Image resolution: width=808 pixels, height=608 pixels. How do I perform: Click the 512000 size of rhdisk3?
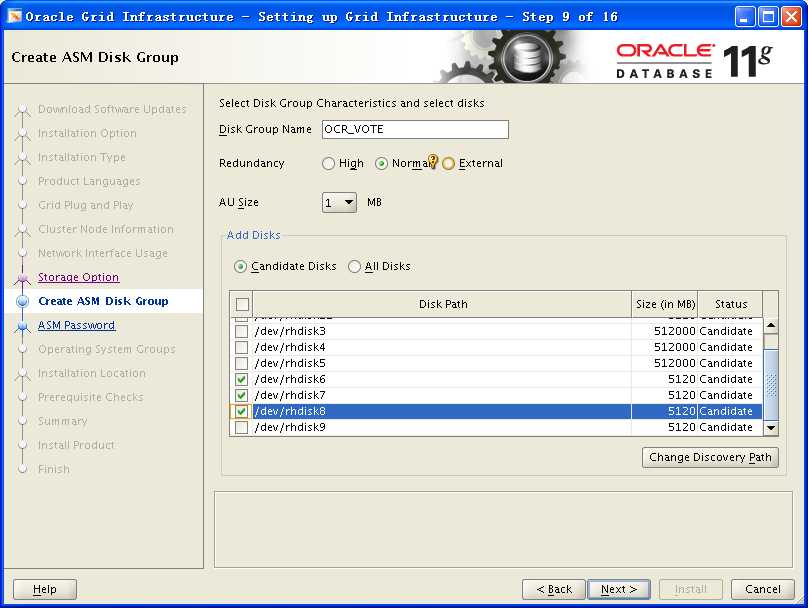[x=675, y=331]
